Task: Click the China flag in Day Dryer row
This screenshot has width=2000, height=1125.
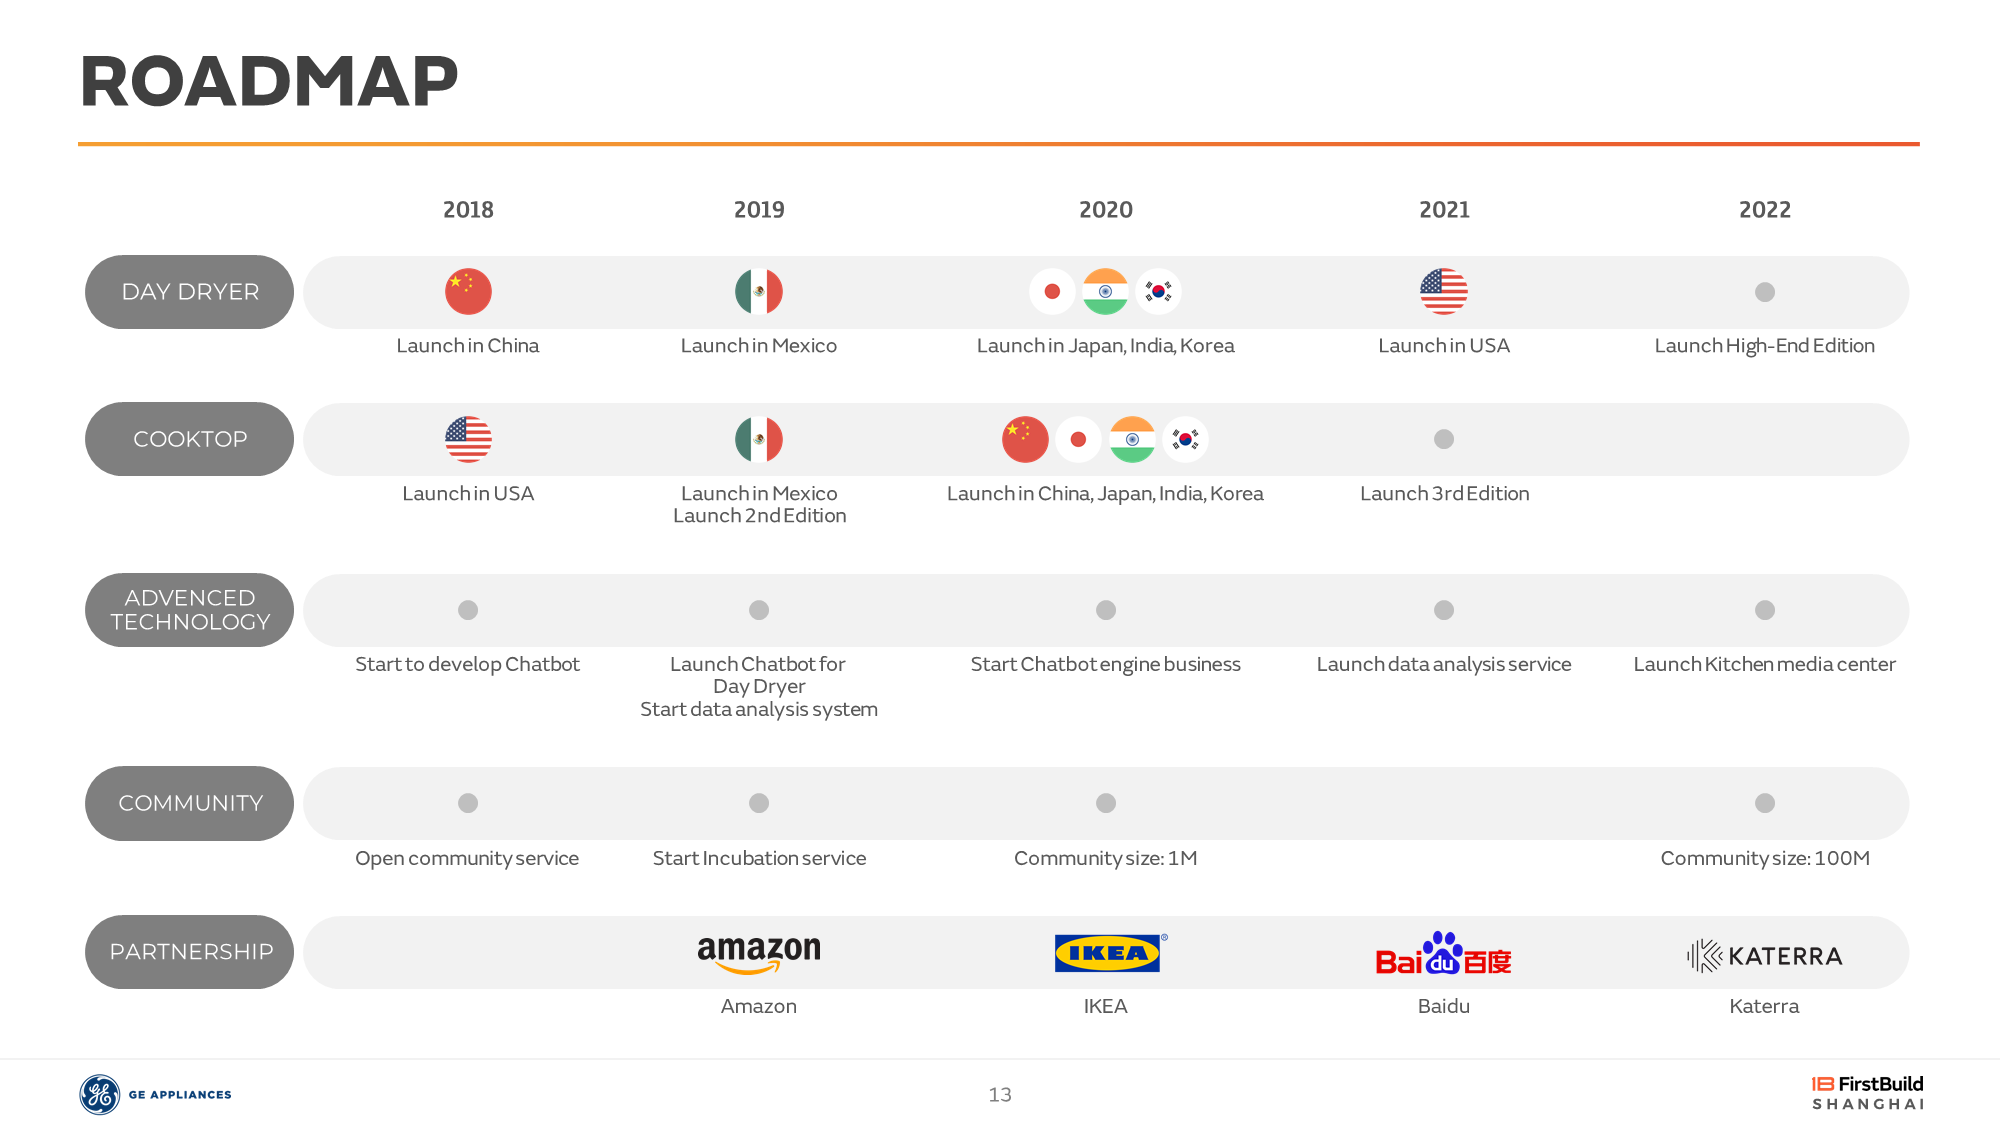Action: (x=468, y=292)
